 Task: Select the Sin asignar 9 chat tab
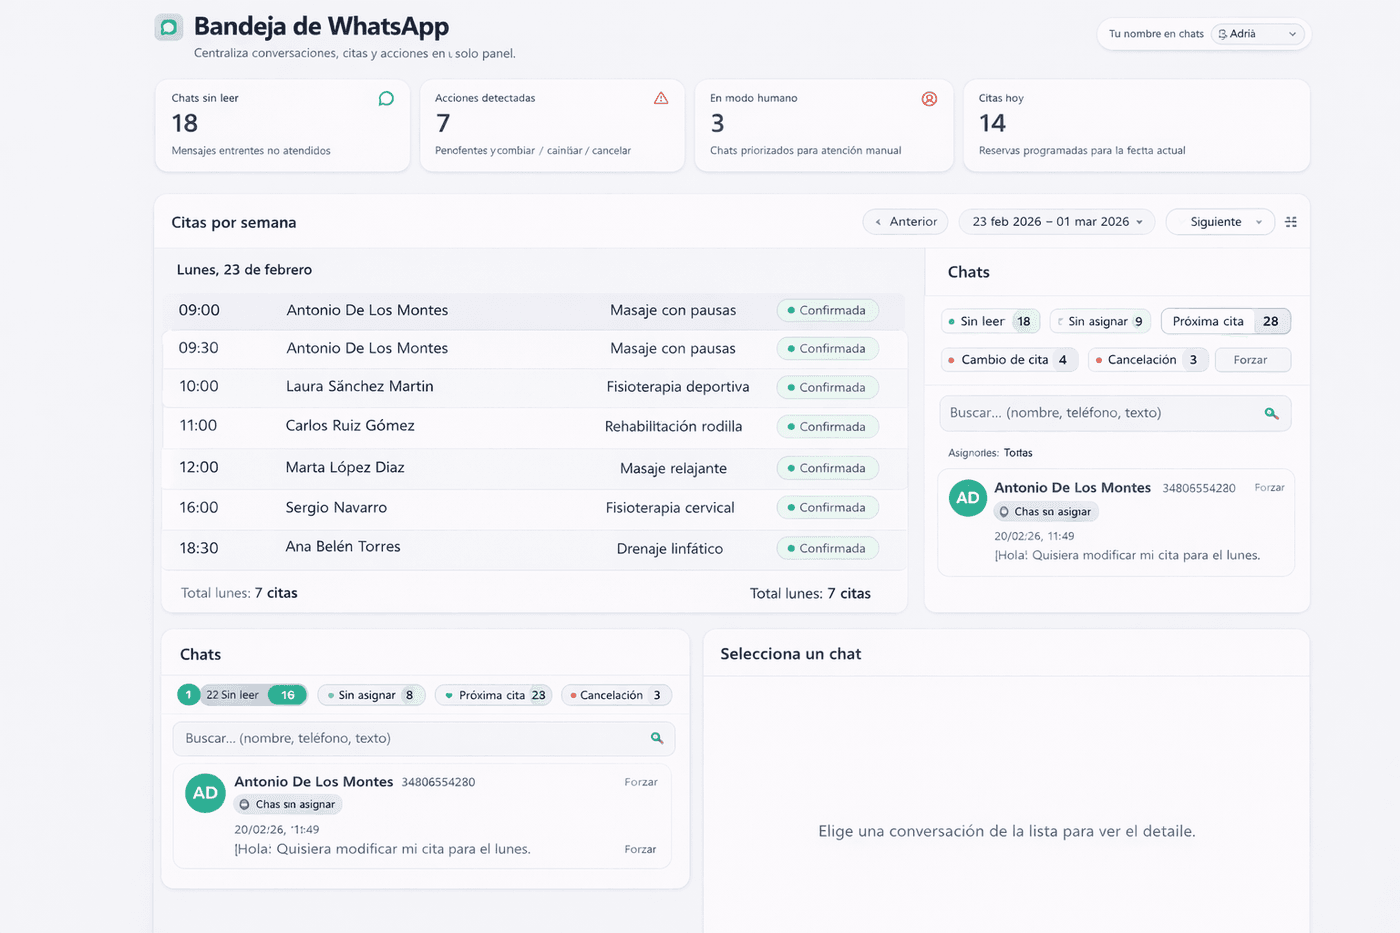[x=1099, y=321]
